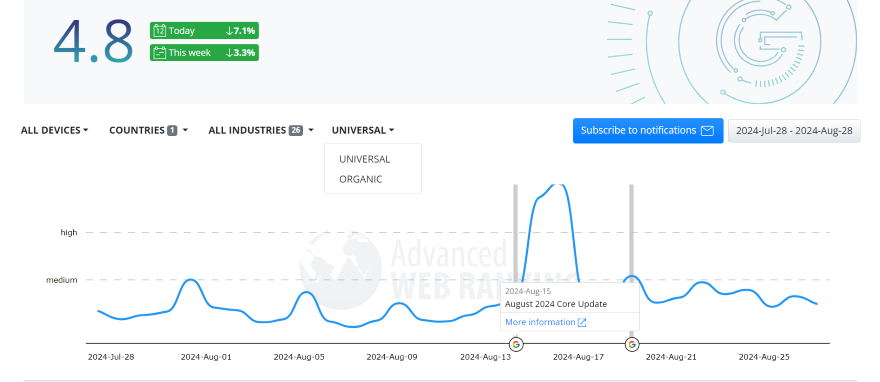Click the external link icon beside More information

pyautogui.click(x=582, y=323)
